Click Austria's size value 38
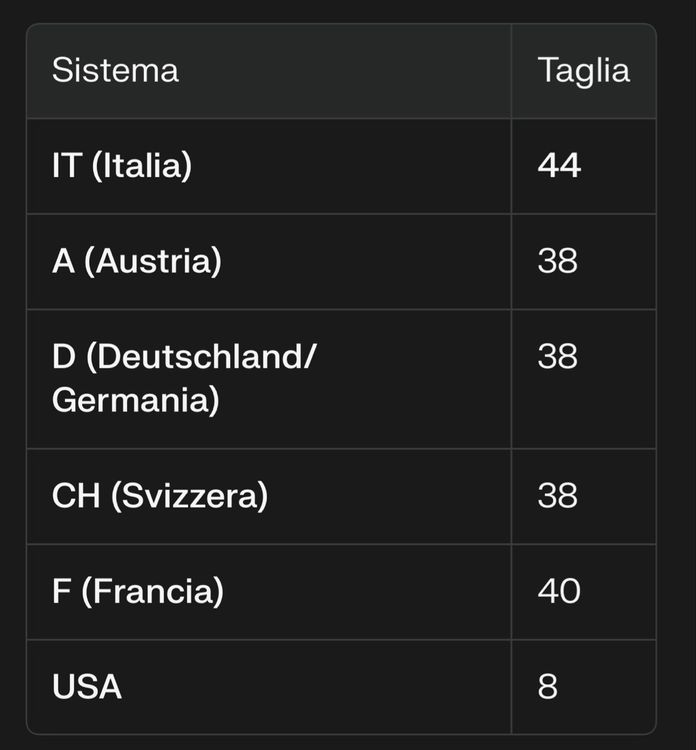Image resolution: width=696 pixels, height=750 pixels. click(558, 261)
